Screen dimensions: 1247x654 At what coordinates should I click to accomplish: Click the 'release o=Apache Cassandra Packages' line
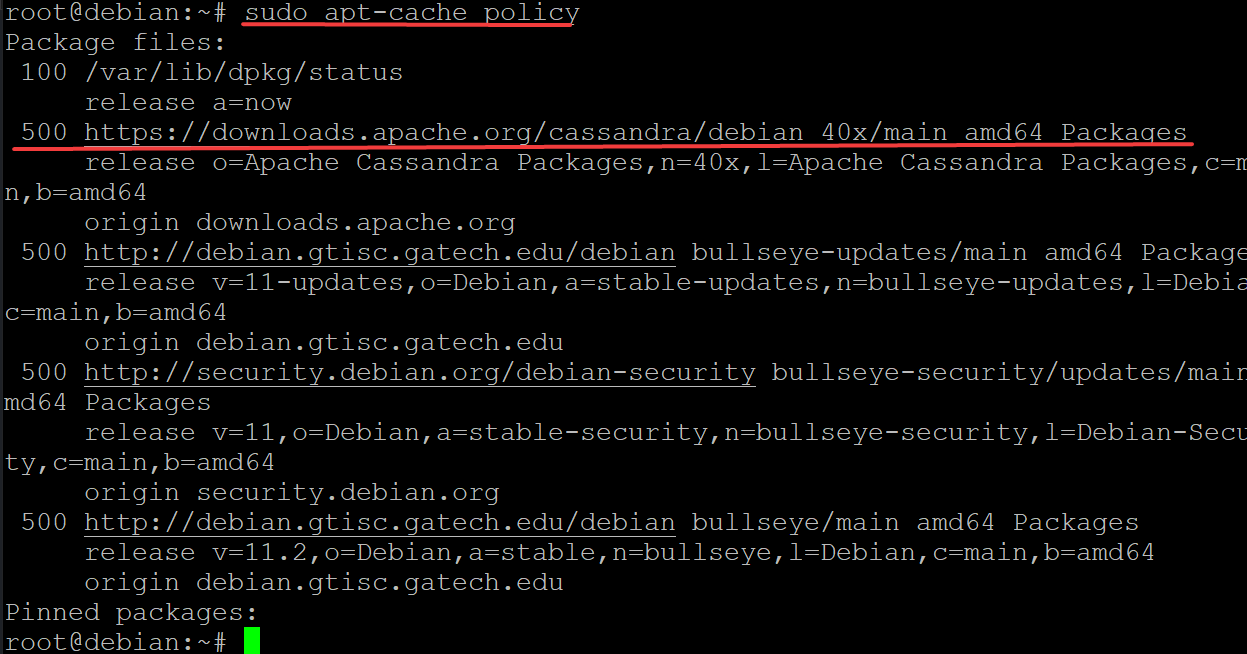click(x=665, y=162)
